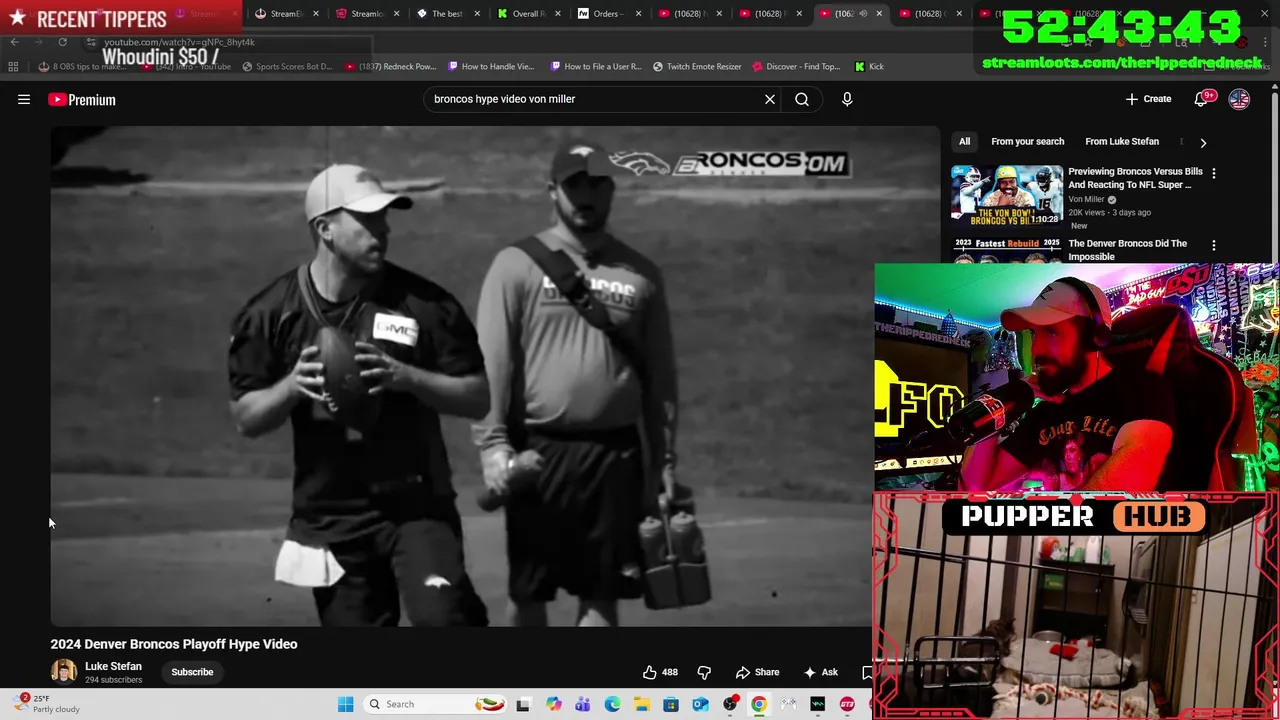1280x720 pixels.
Task: Open the Discover - Find Top... bookmark
Action: [x=796, y=66]
